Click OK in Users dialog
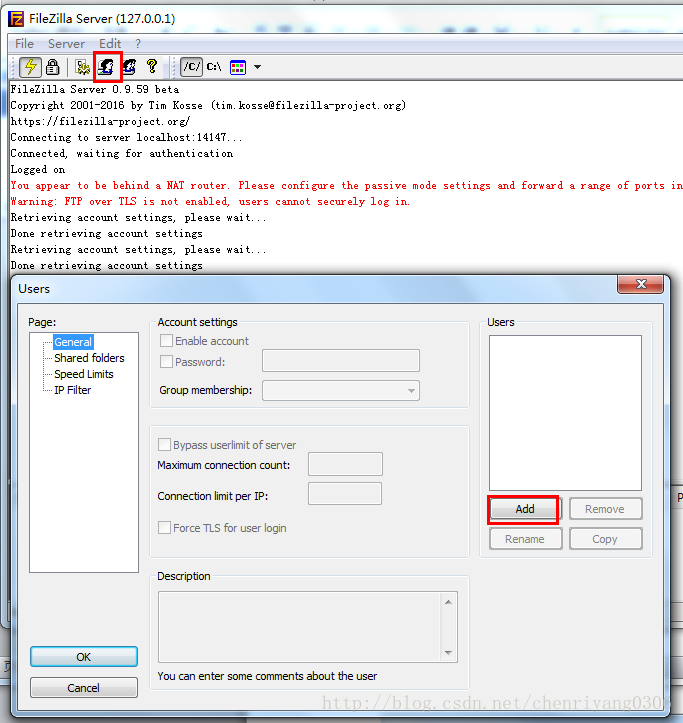Image resolution: width=683 pixels, height=723 pixels. click(84, 657)
